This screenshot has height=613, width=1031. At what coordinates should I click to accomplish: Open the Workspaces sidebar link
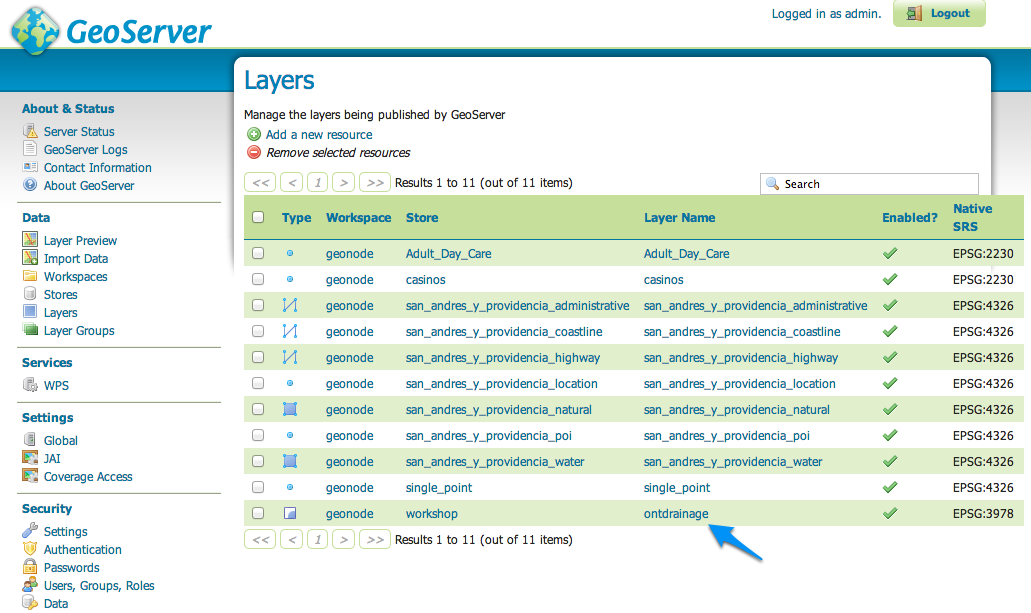pos(76,277)
